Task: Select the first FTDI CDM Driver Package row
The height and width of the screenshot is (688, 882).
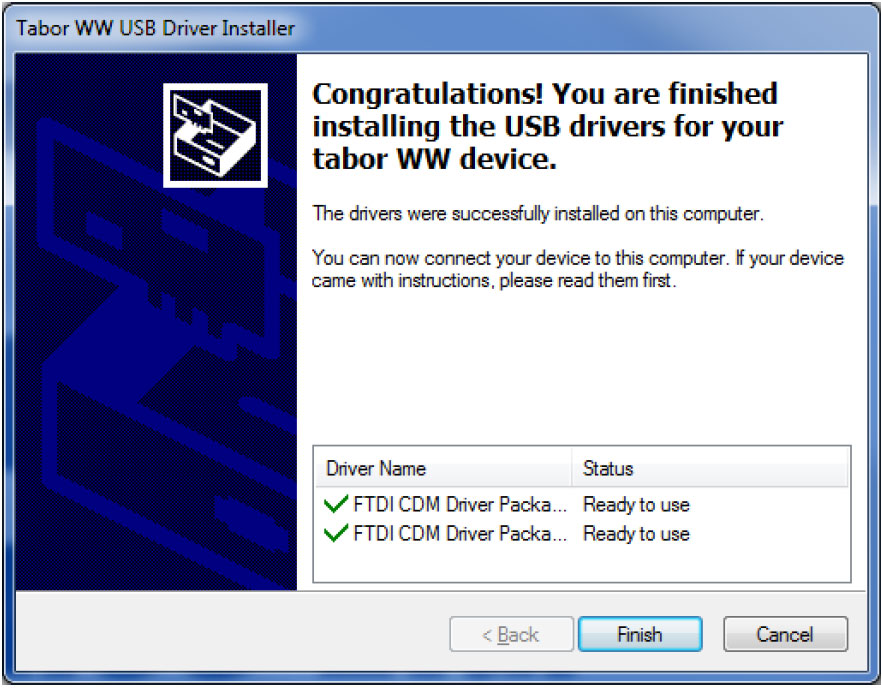Action: [x=582, y=505]
